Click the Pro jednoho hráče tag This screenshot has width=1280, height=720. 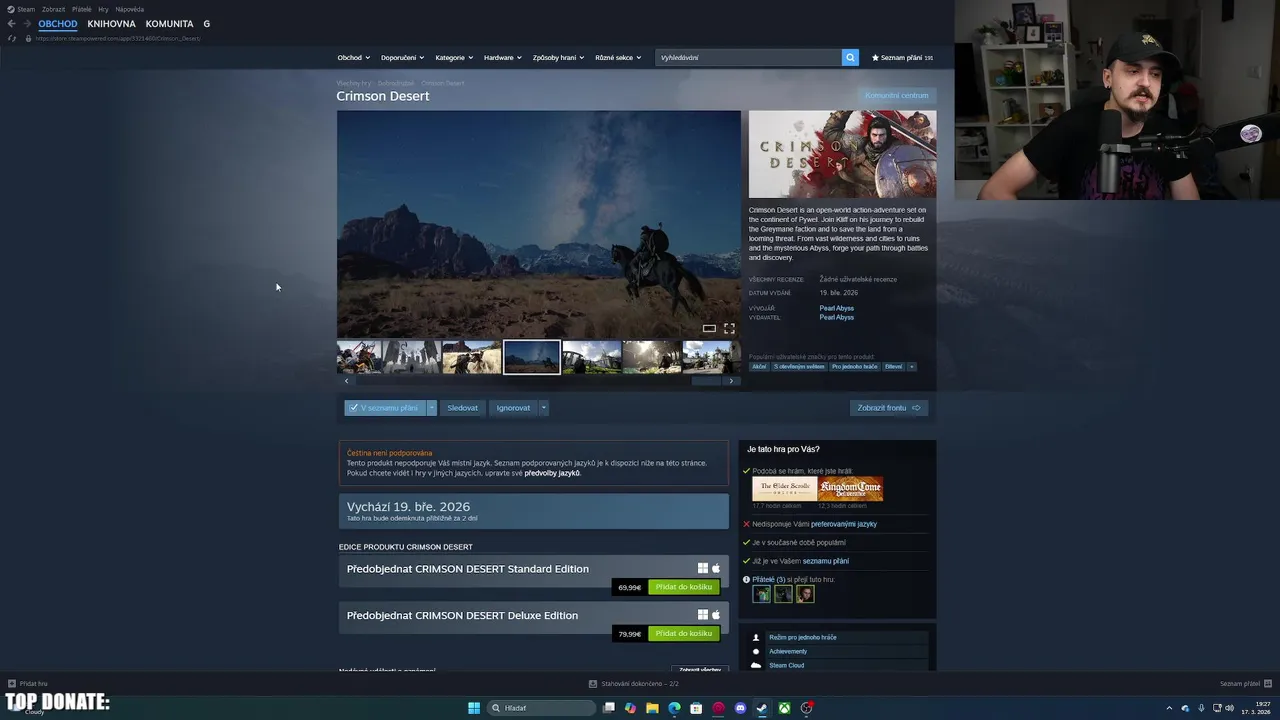855,367
